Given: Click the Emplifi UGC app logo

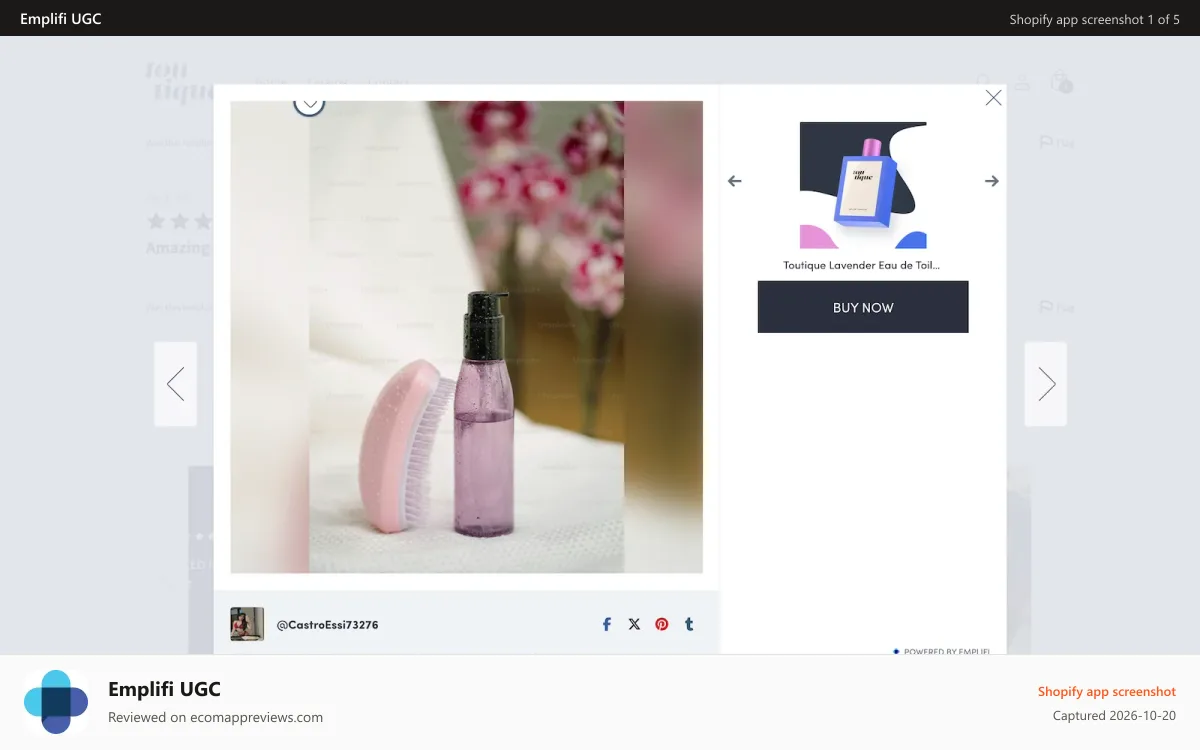Looking at the screenshot, I should (x=57, y=702).
